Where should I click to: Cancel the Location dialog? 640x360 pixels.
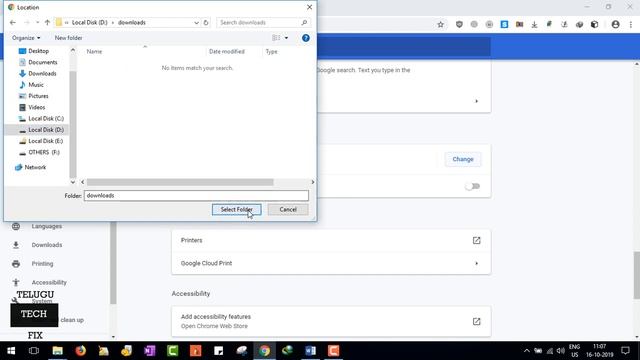coord(288,209)
